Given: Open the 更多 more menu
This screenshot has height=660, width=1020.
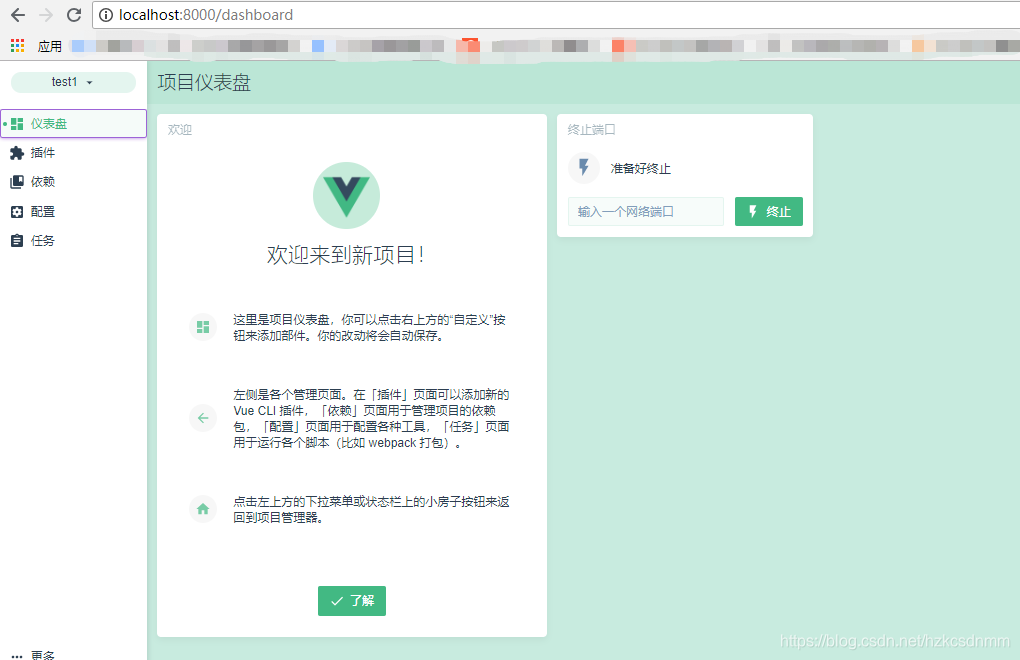Looking at the screenshot, I should tap(34, 655).
